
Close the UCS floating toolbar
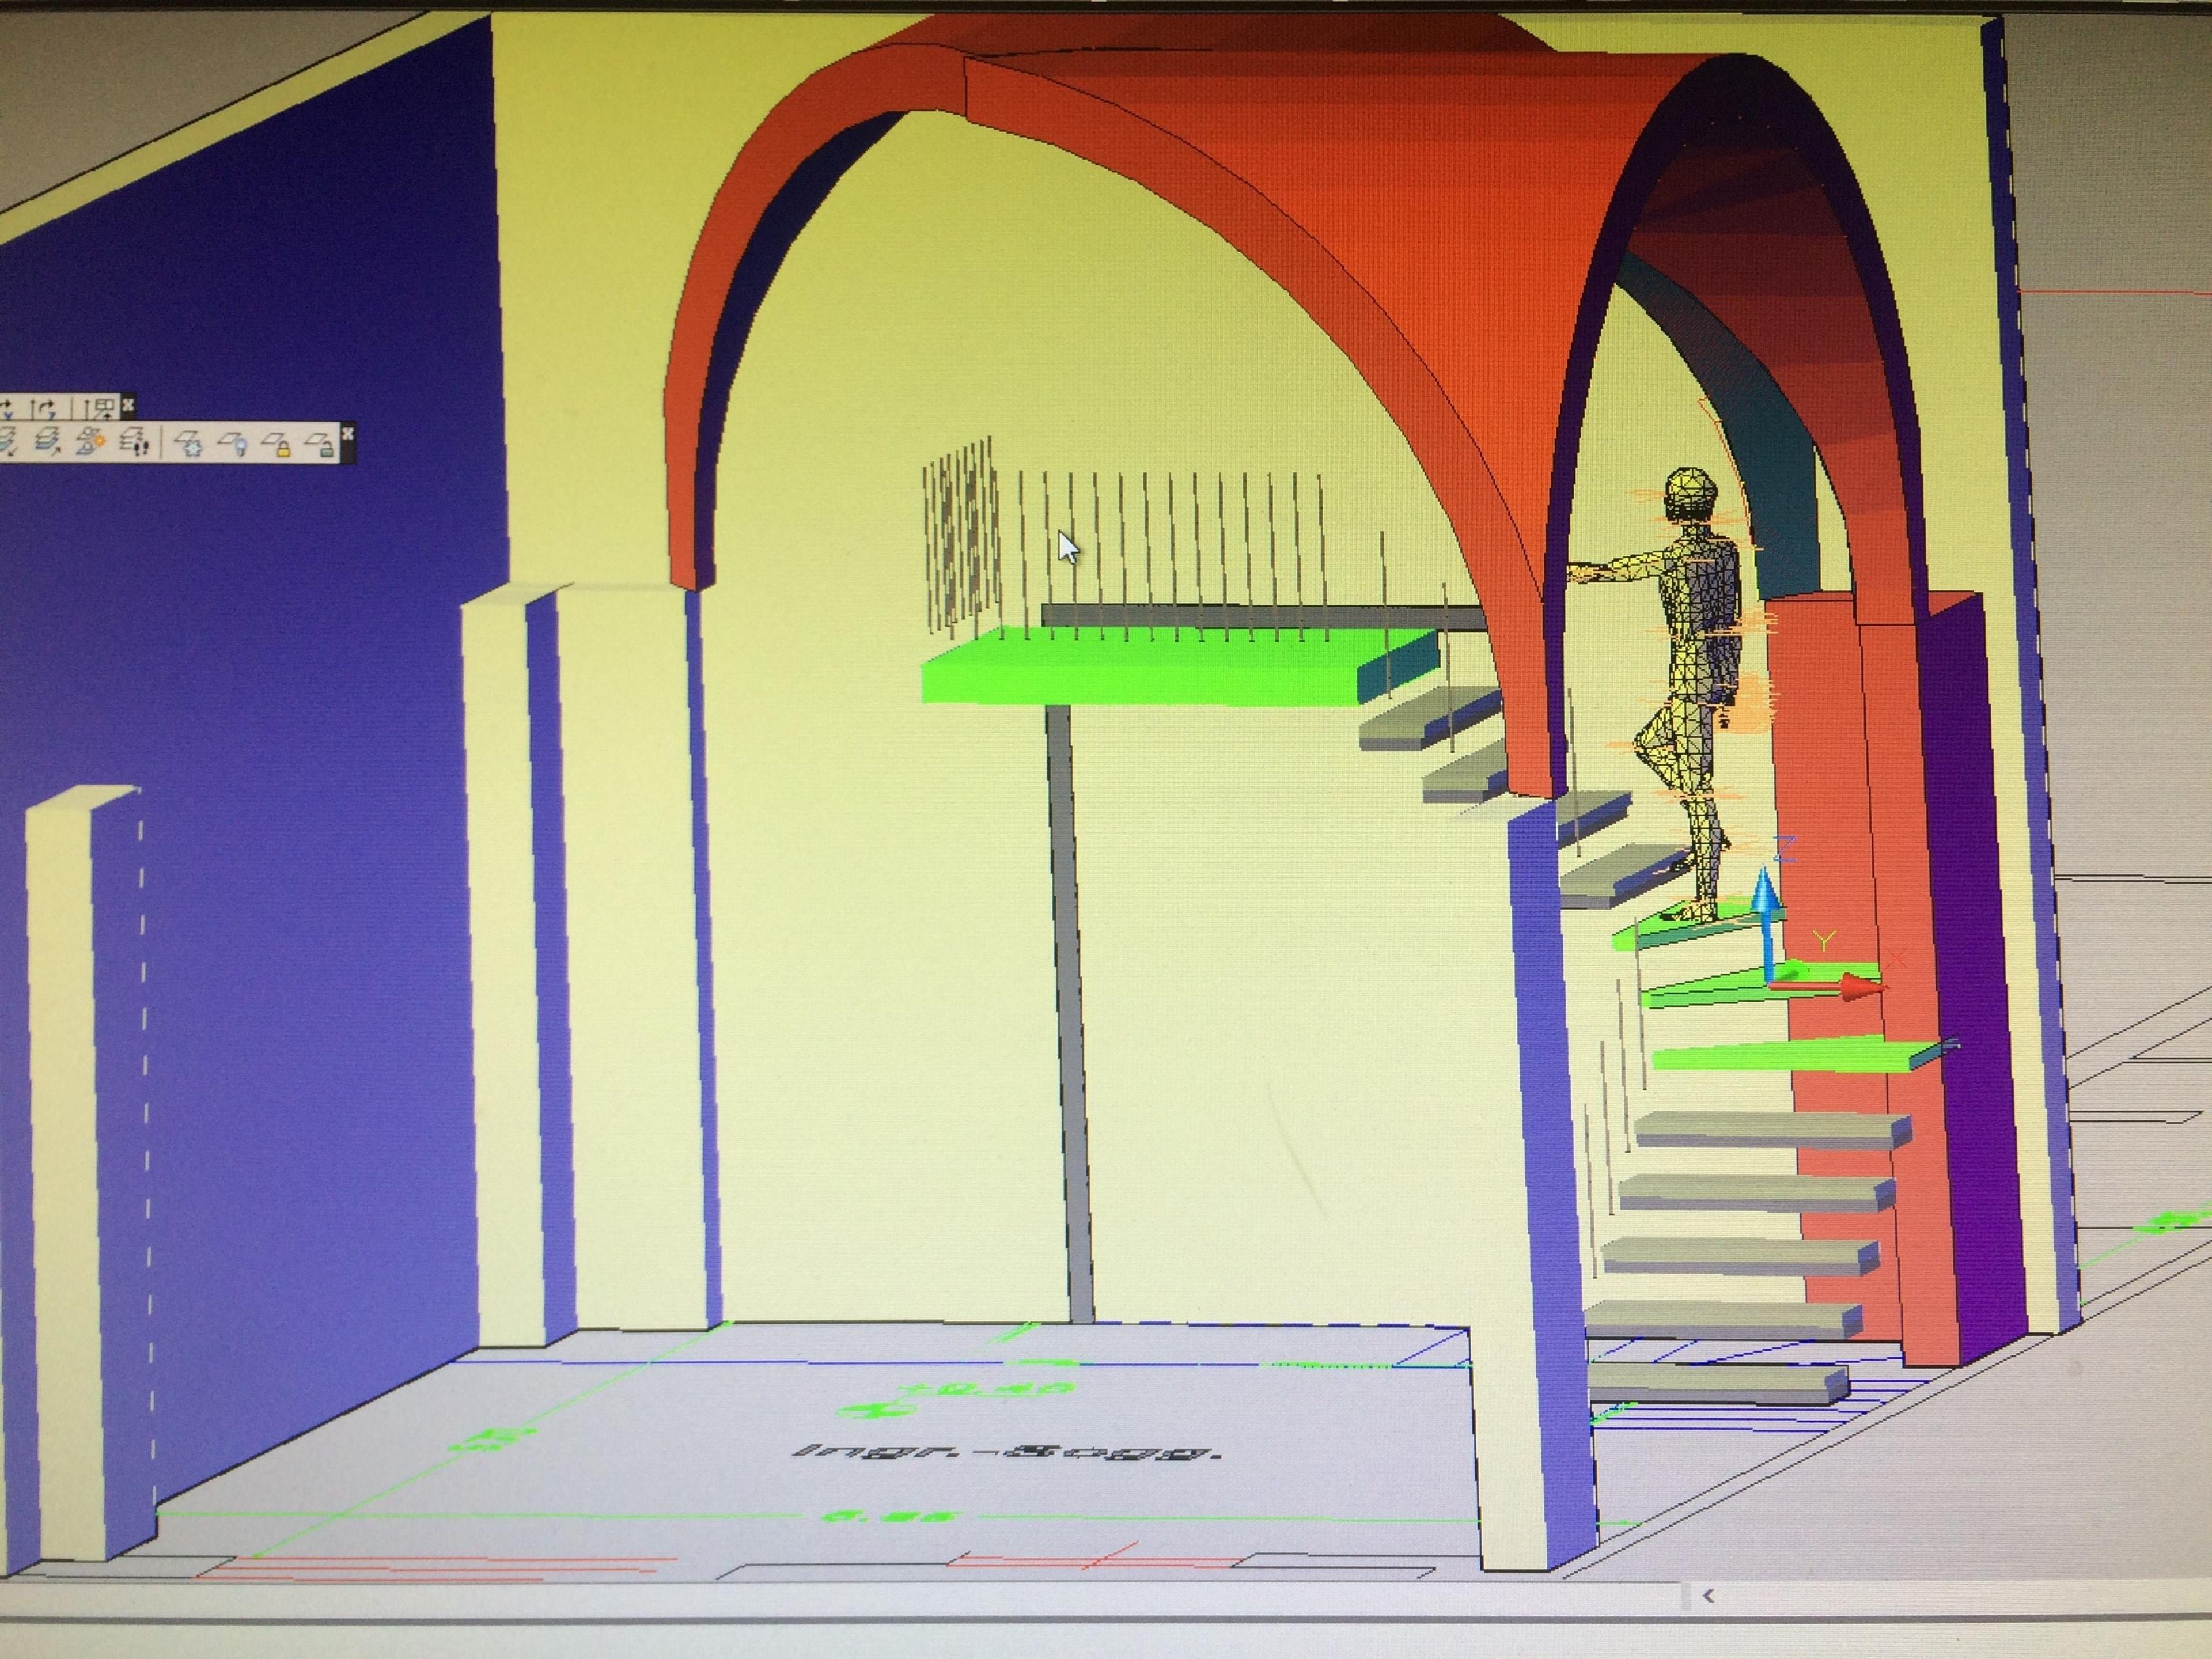(128, 406)
